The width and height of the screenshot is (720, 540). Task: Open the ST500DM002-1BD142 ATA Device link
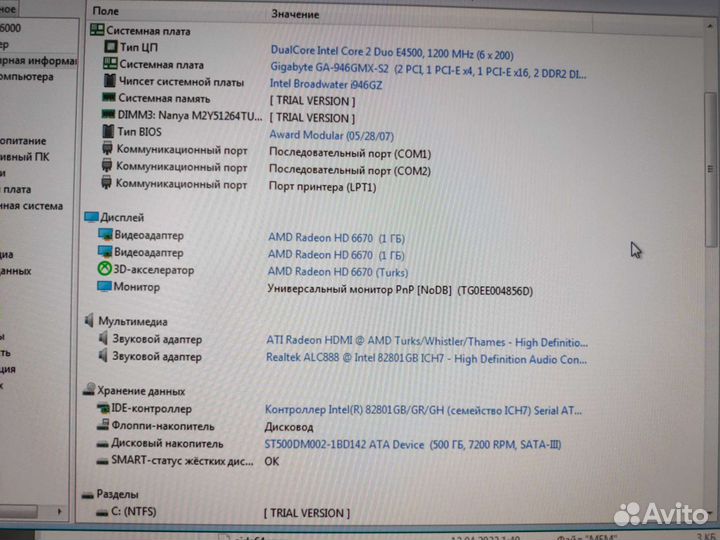412,444
